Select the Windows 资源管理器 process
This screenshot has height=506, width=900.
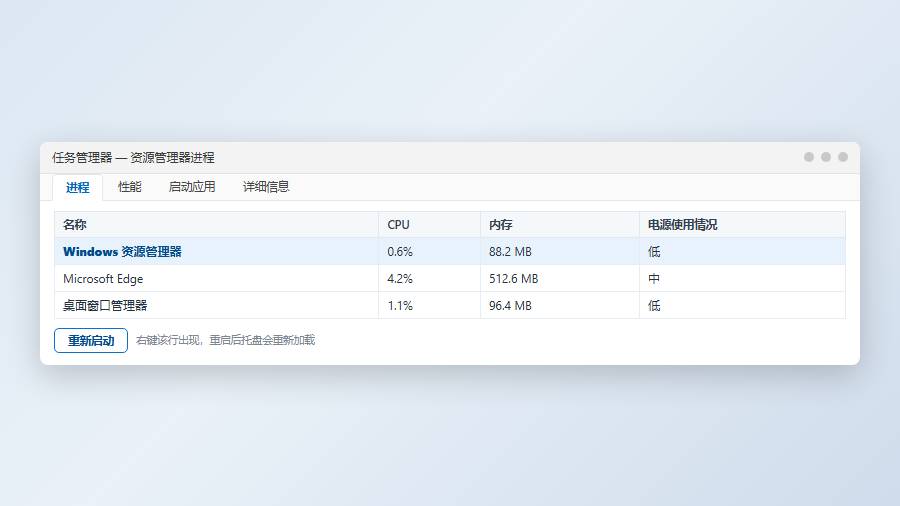point(450,251)
